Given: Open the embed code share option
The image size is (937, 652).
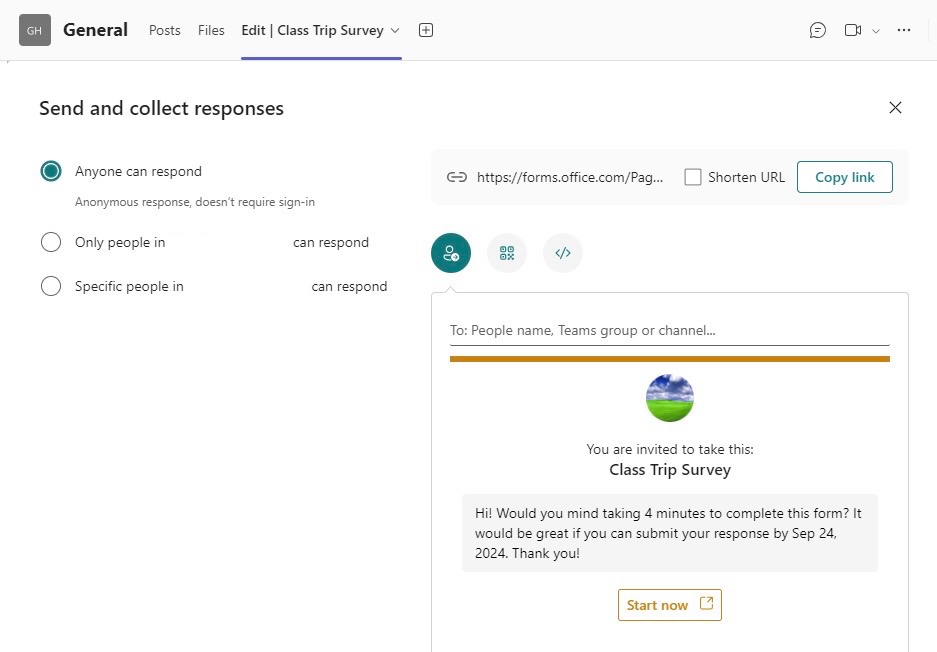Looking at the screenshot, I should coord(562,253).
